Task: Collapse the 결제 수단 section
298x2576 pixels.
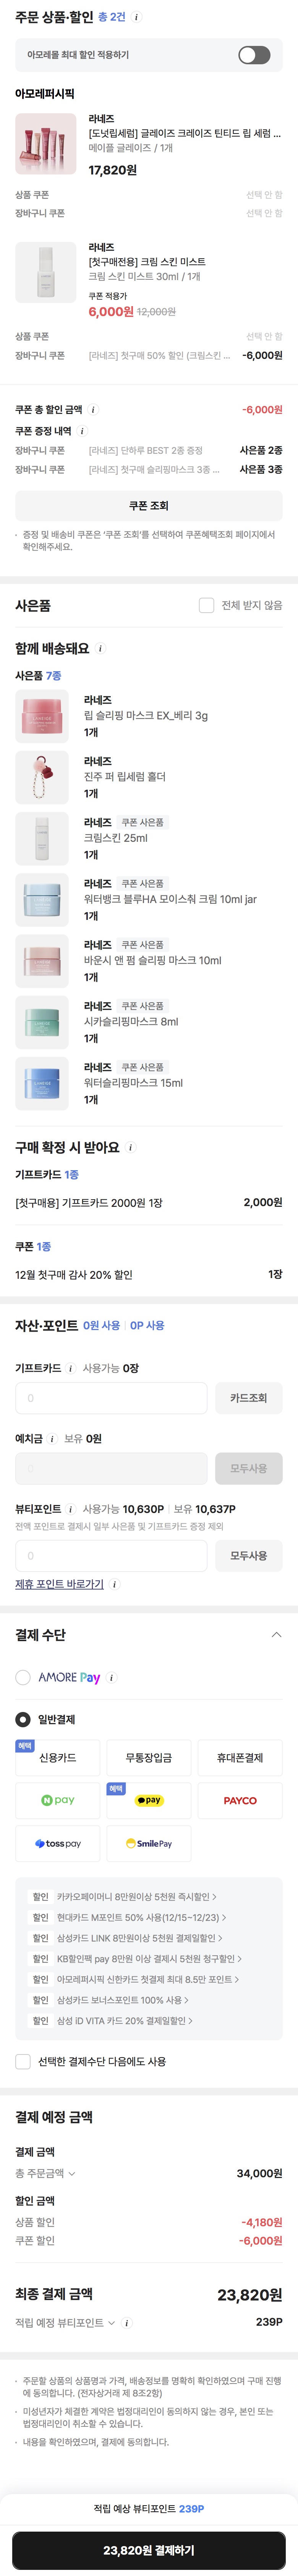Action: (x=276, y=1634)
